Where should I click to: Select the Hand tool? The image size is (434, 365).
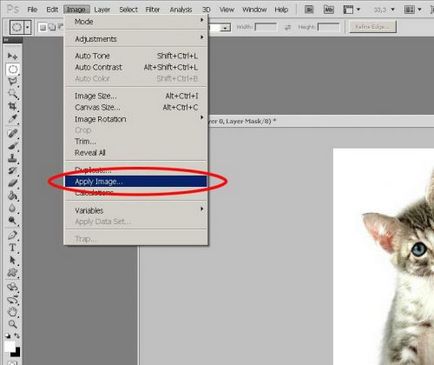point(13,312)
